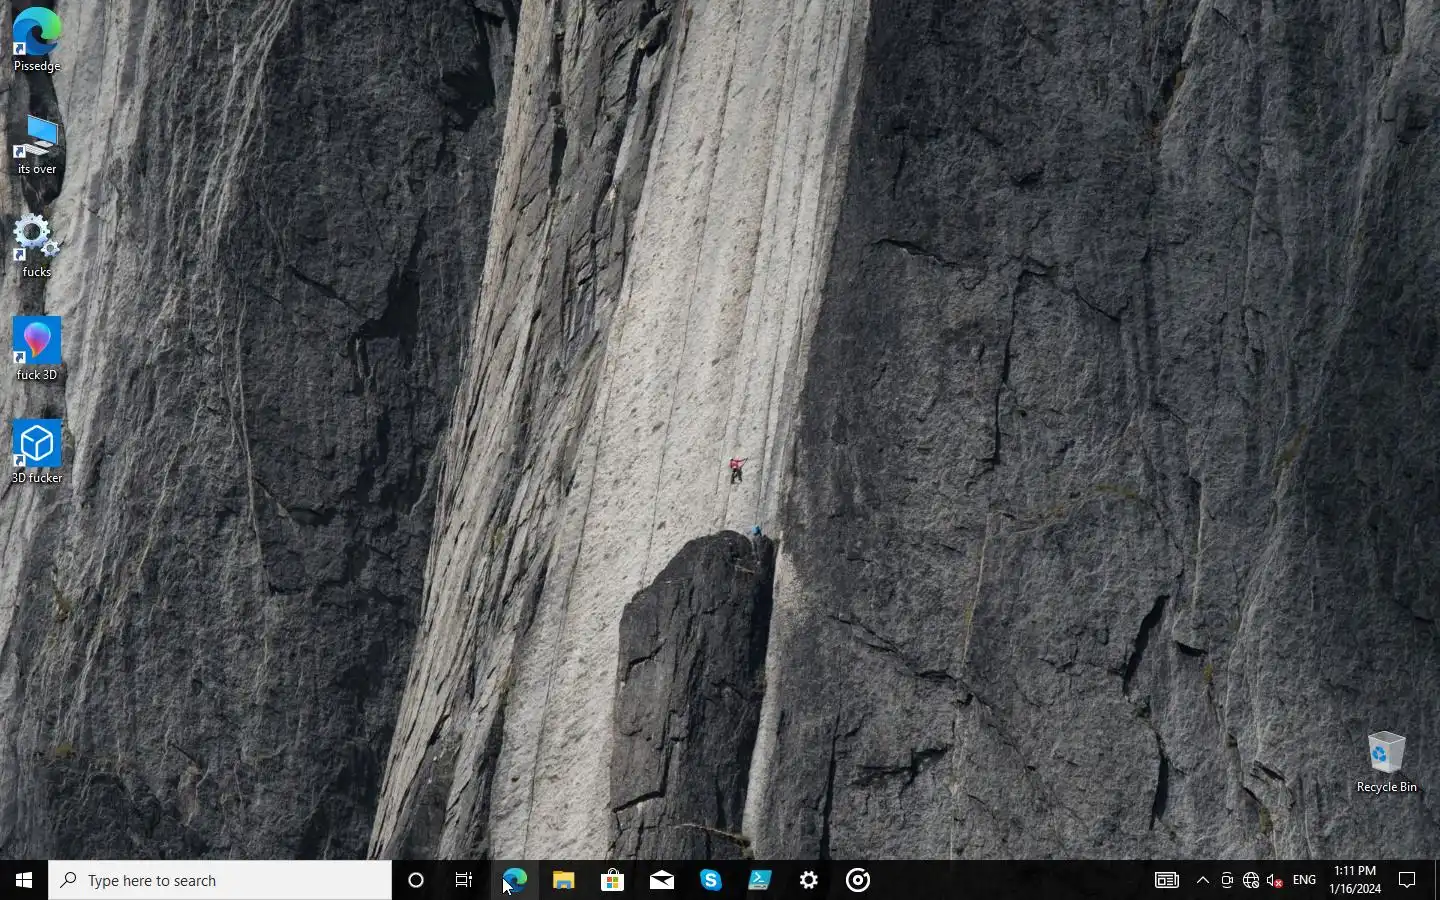
Task: Click the Meet Now tray icon
Action: 1227,880
